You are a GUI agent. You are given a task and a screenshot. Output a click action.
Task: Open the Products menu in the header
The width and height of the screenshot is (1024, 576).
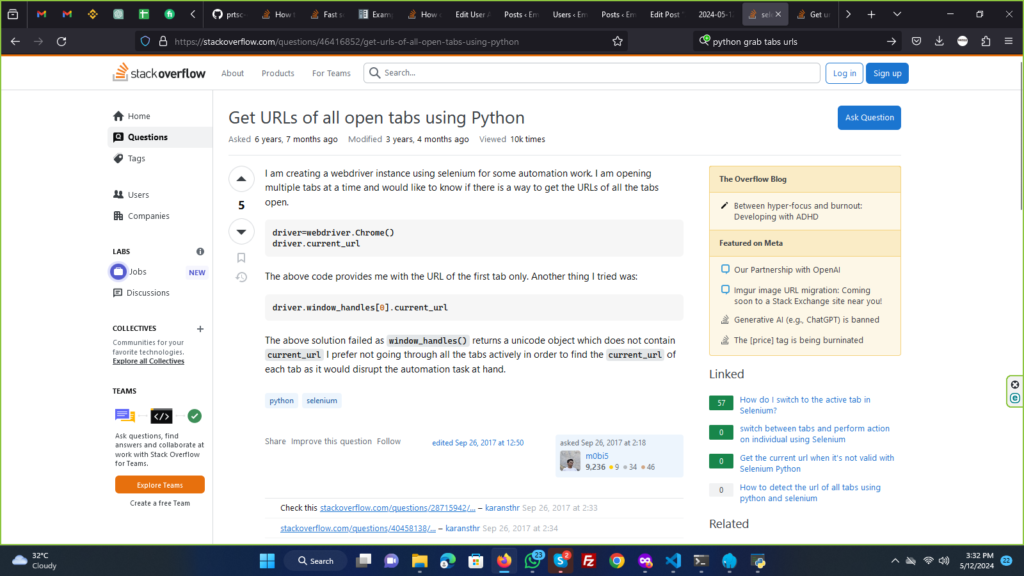[278, 73]
